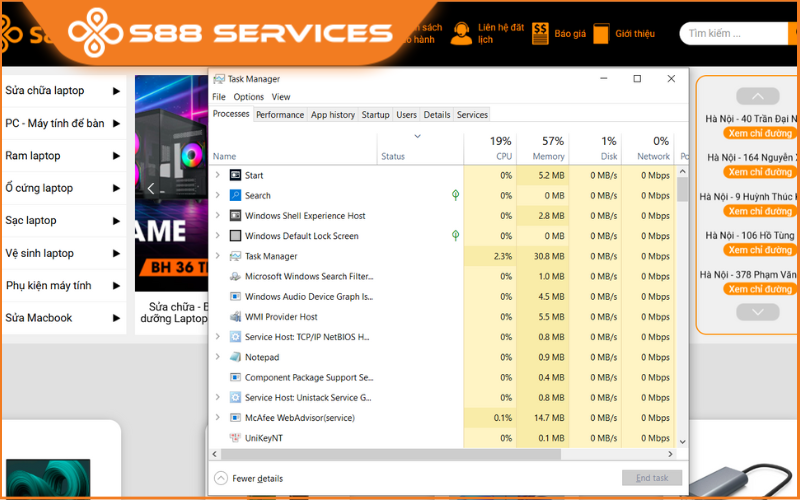Click the Task Manager title bar app icon
This screenshot has width=800, height=500.
(x=219, y=79)
